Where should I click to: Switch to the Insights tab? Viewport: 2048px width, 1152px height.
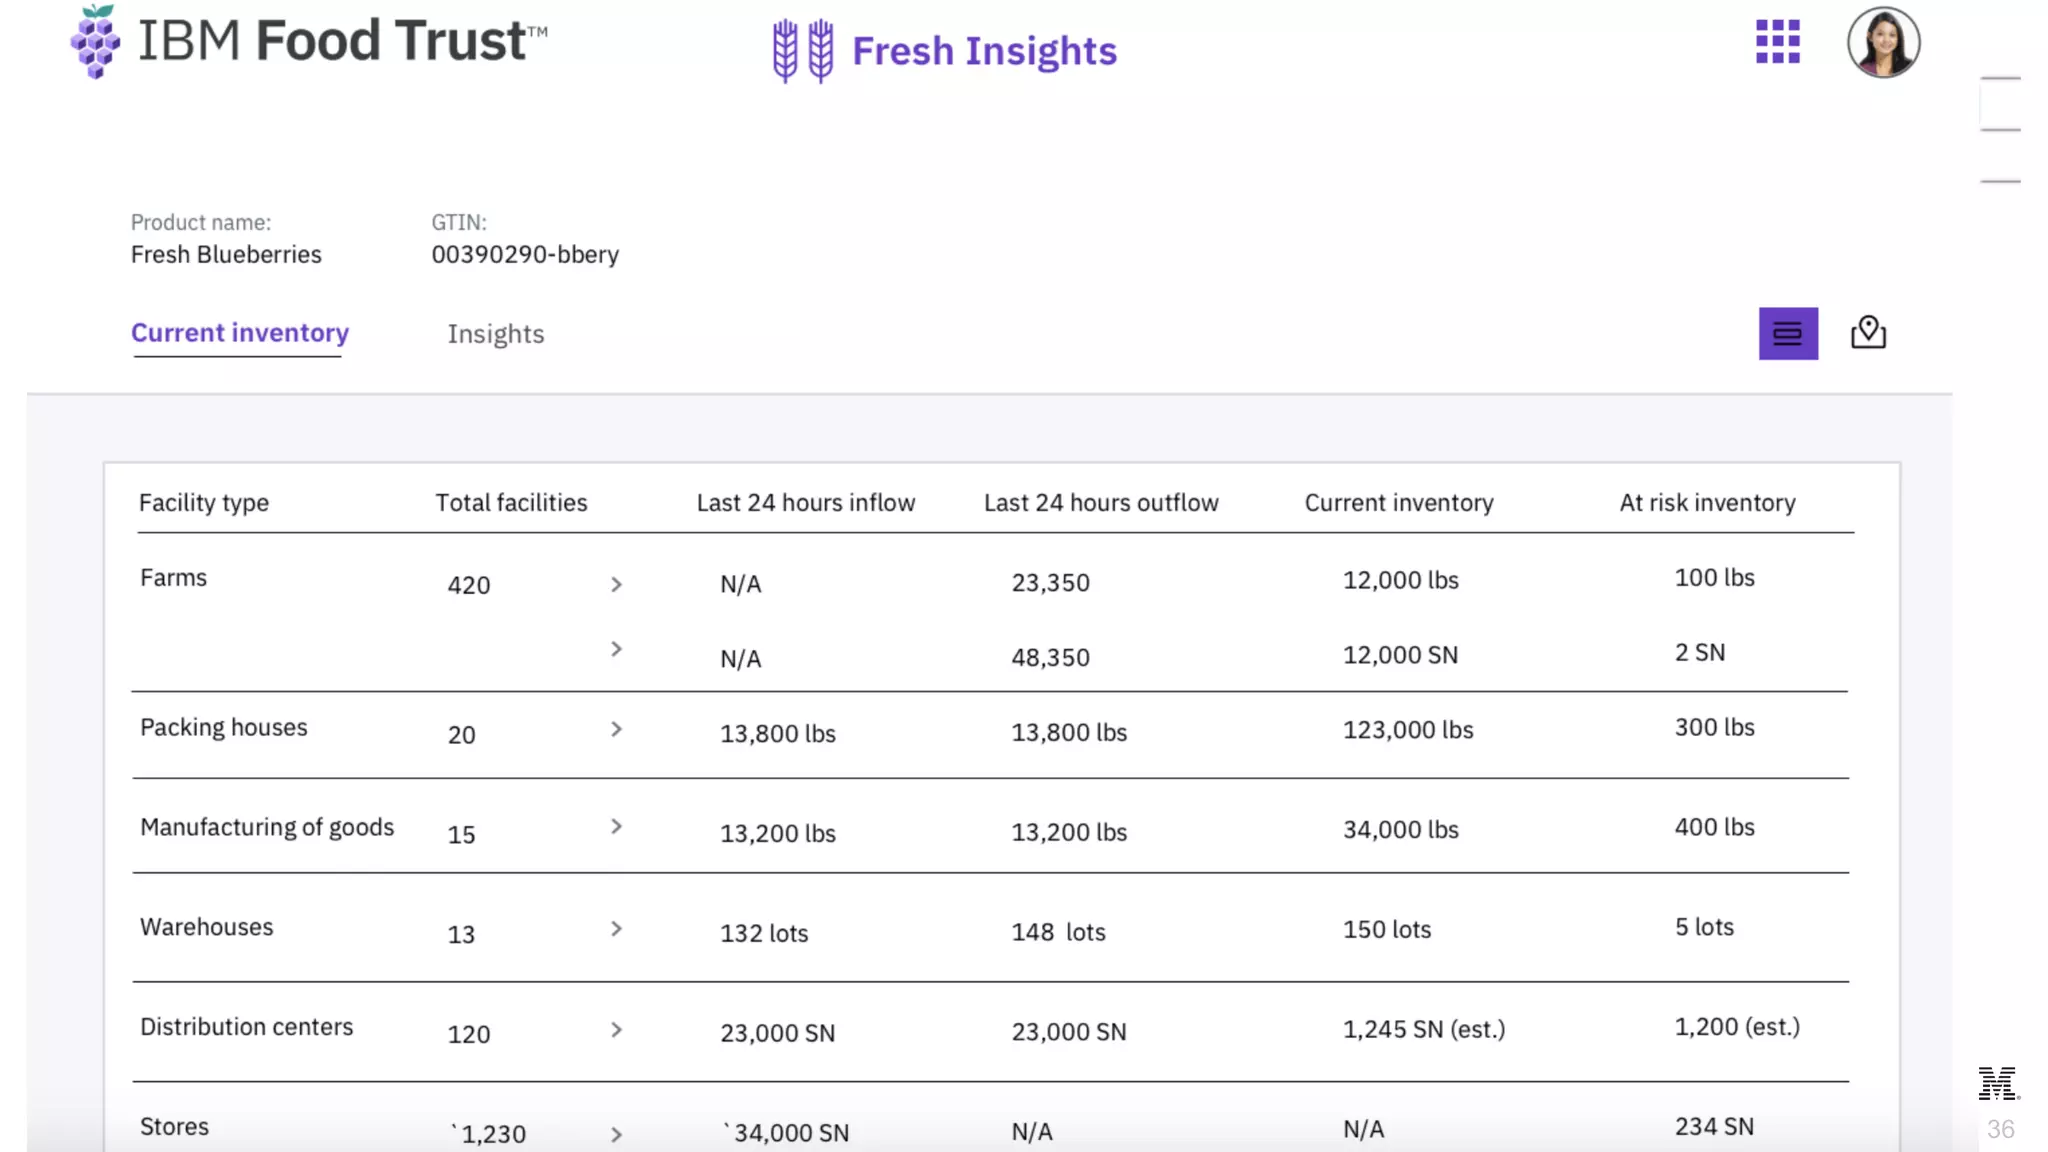click(495, 334)
